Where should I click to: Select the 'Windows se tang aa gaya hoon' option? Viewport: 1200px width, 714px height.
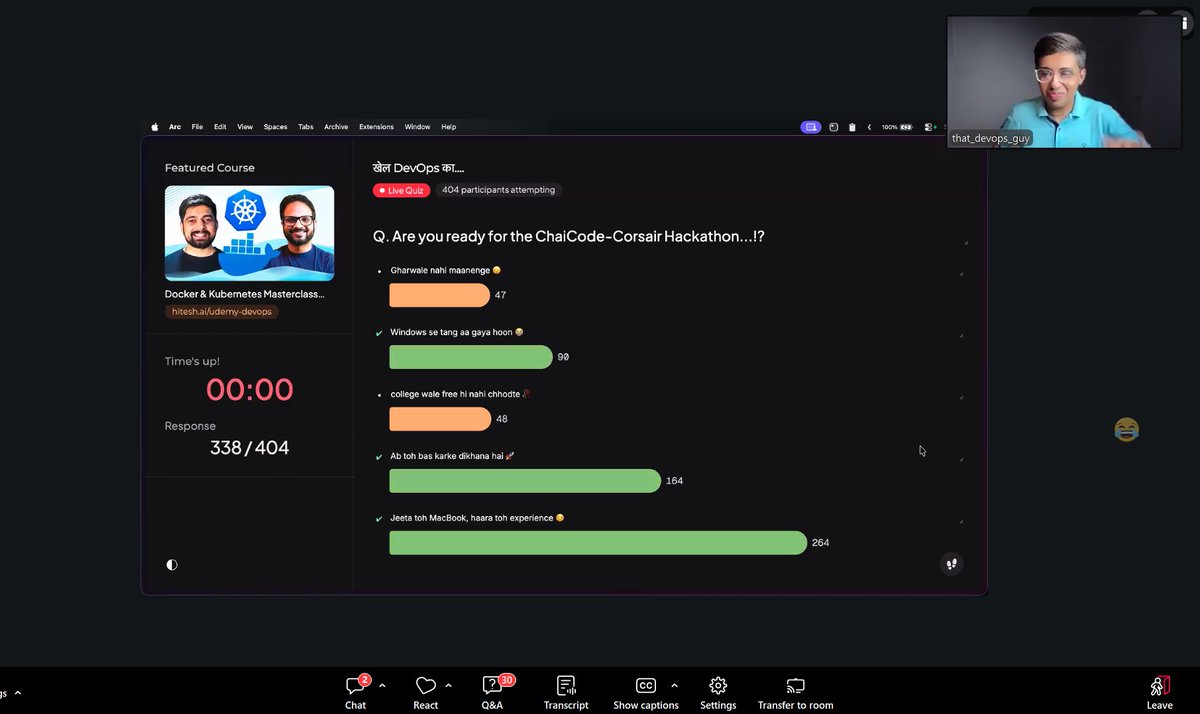pos(456,332)
